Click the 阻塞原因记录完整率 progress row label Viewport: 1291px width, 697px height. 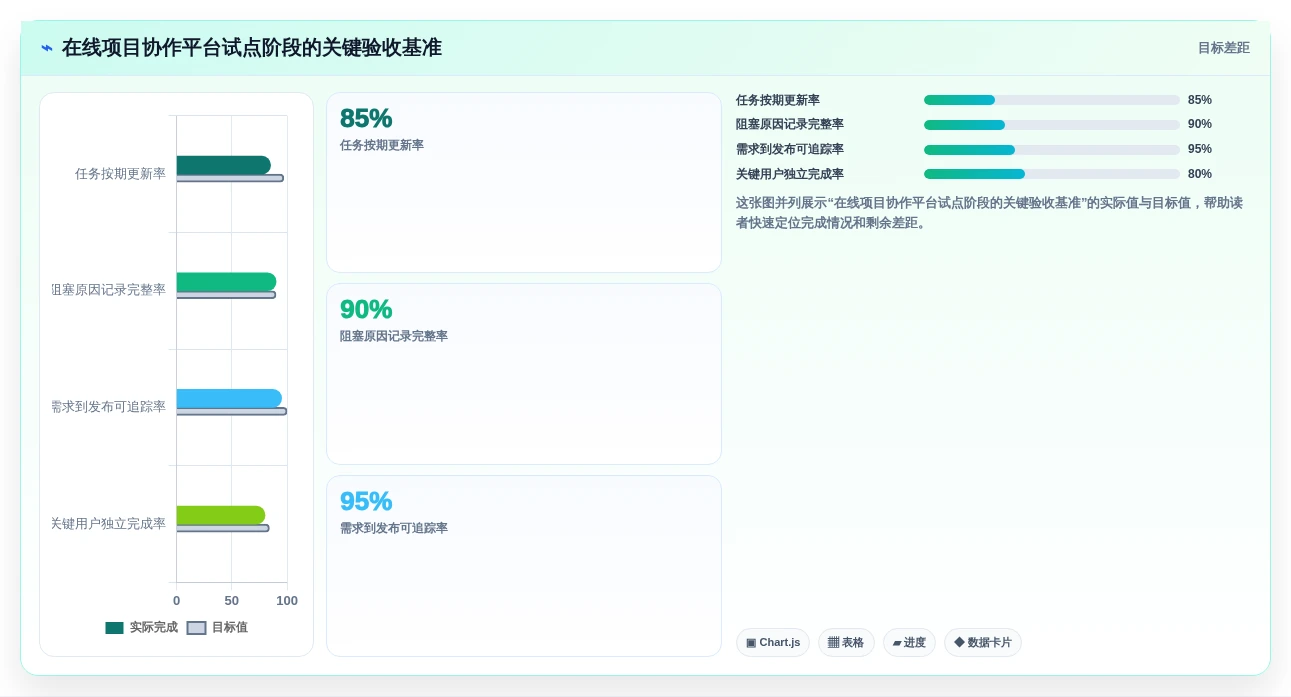pyautogui.click(x=790, y=124)
